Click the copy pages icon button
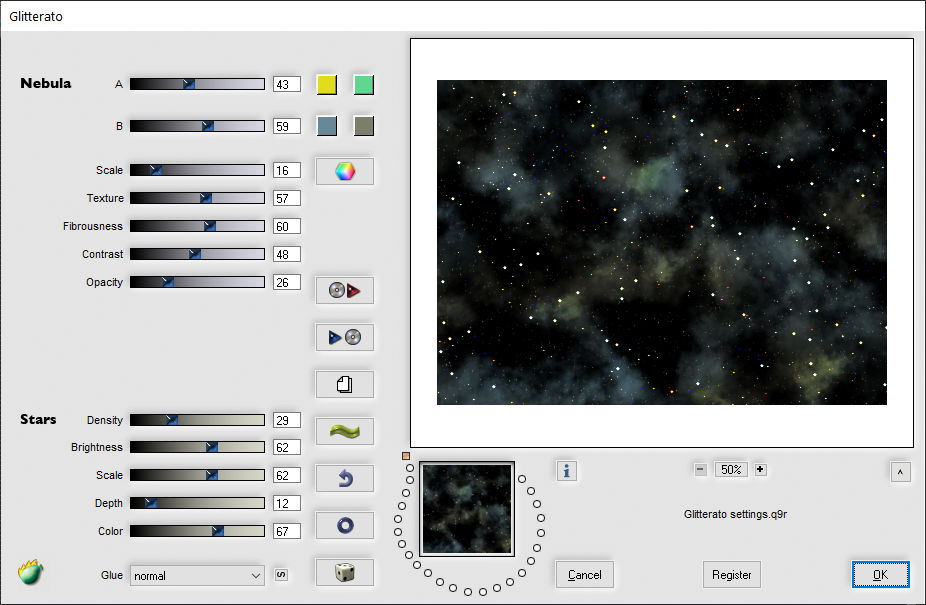Screen dimensions: 926x605 345,385
